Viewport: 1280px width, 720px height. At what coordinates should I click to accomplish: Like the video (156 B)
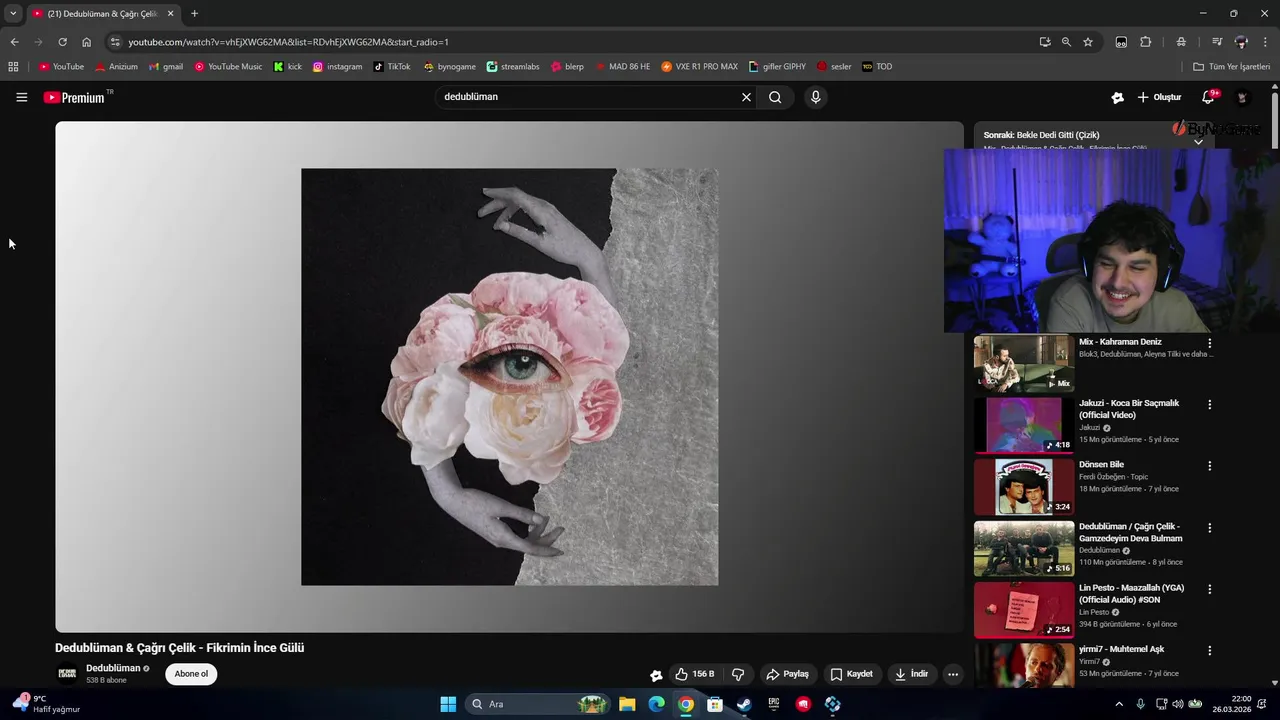(695, 674)
